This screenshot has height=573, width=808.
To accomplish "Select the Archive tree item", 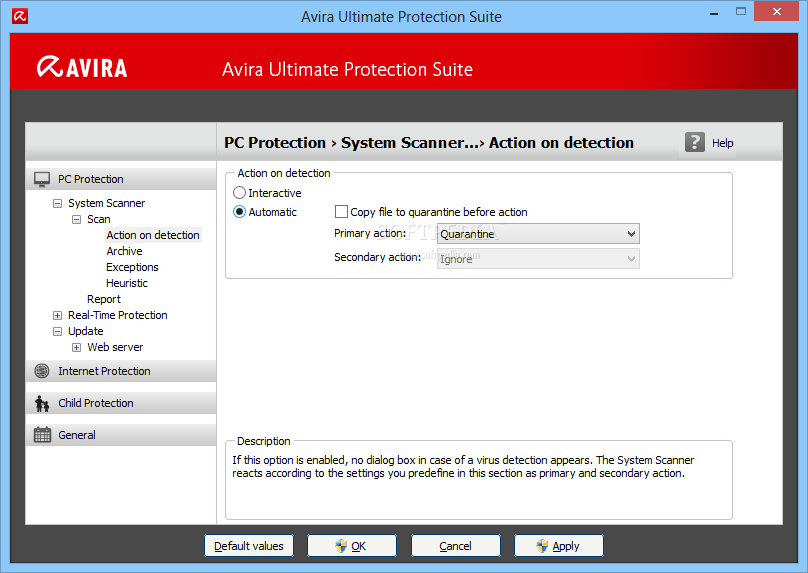I will click(x=124, y=251).
